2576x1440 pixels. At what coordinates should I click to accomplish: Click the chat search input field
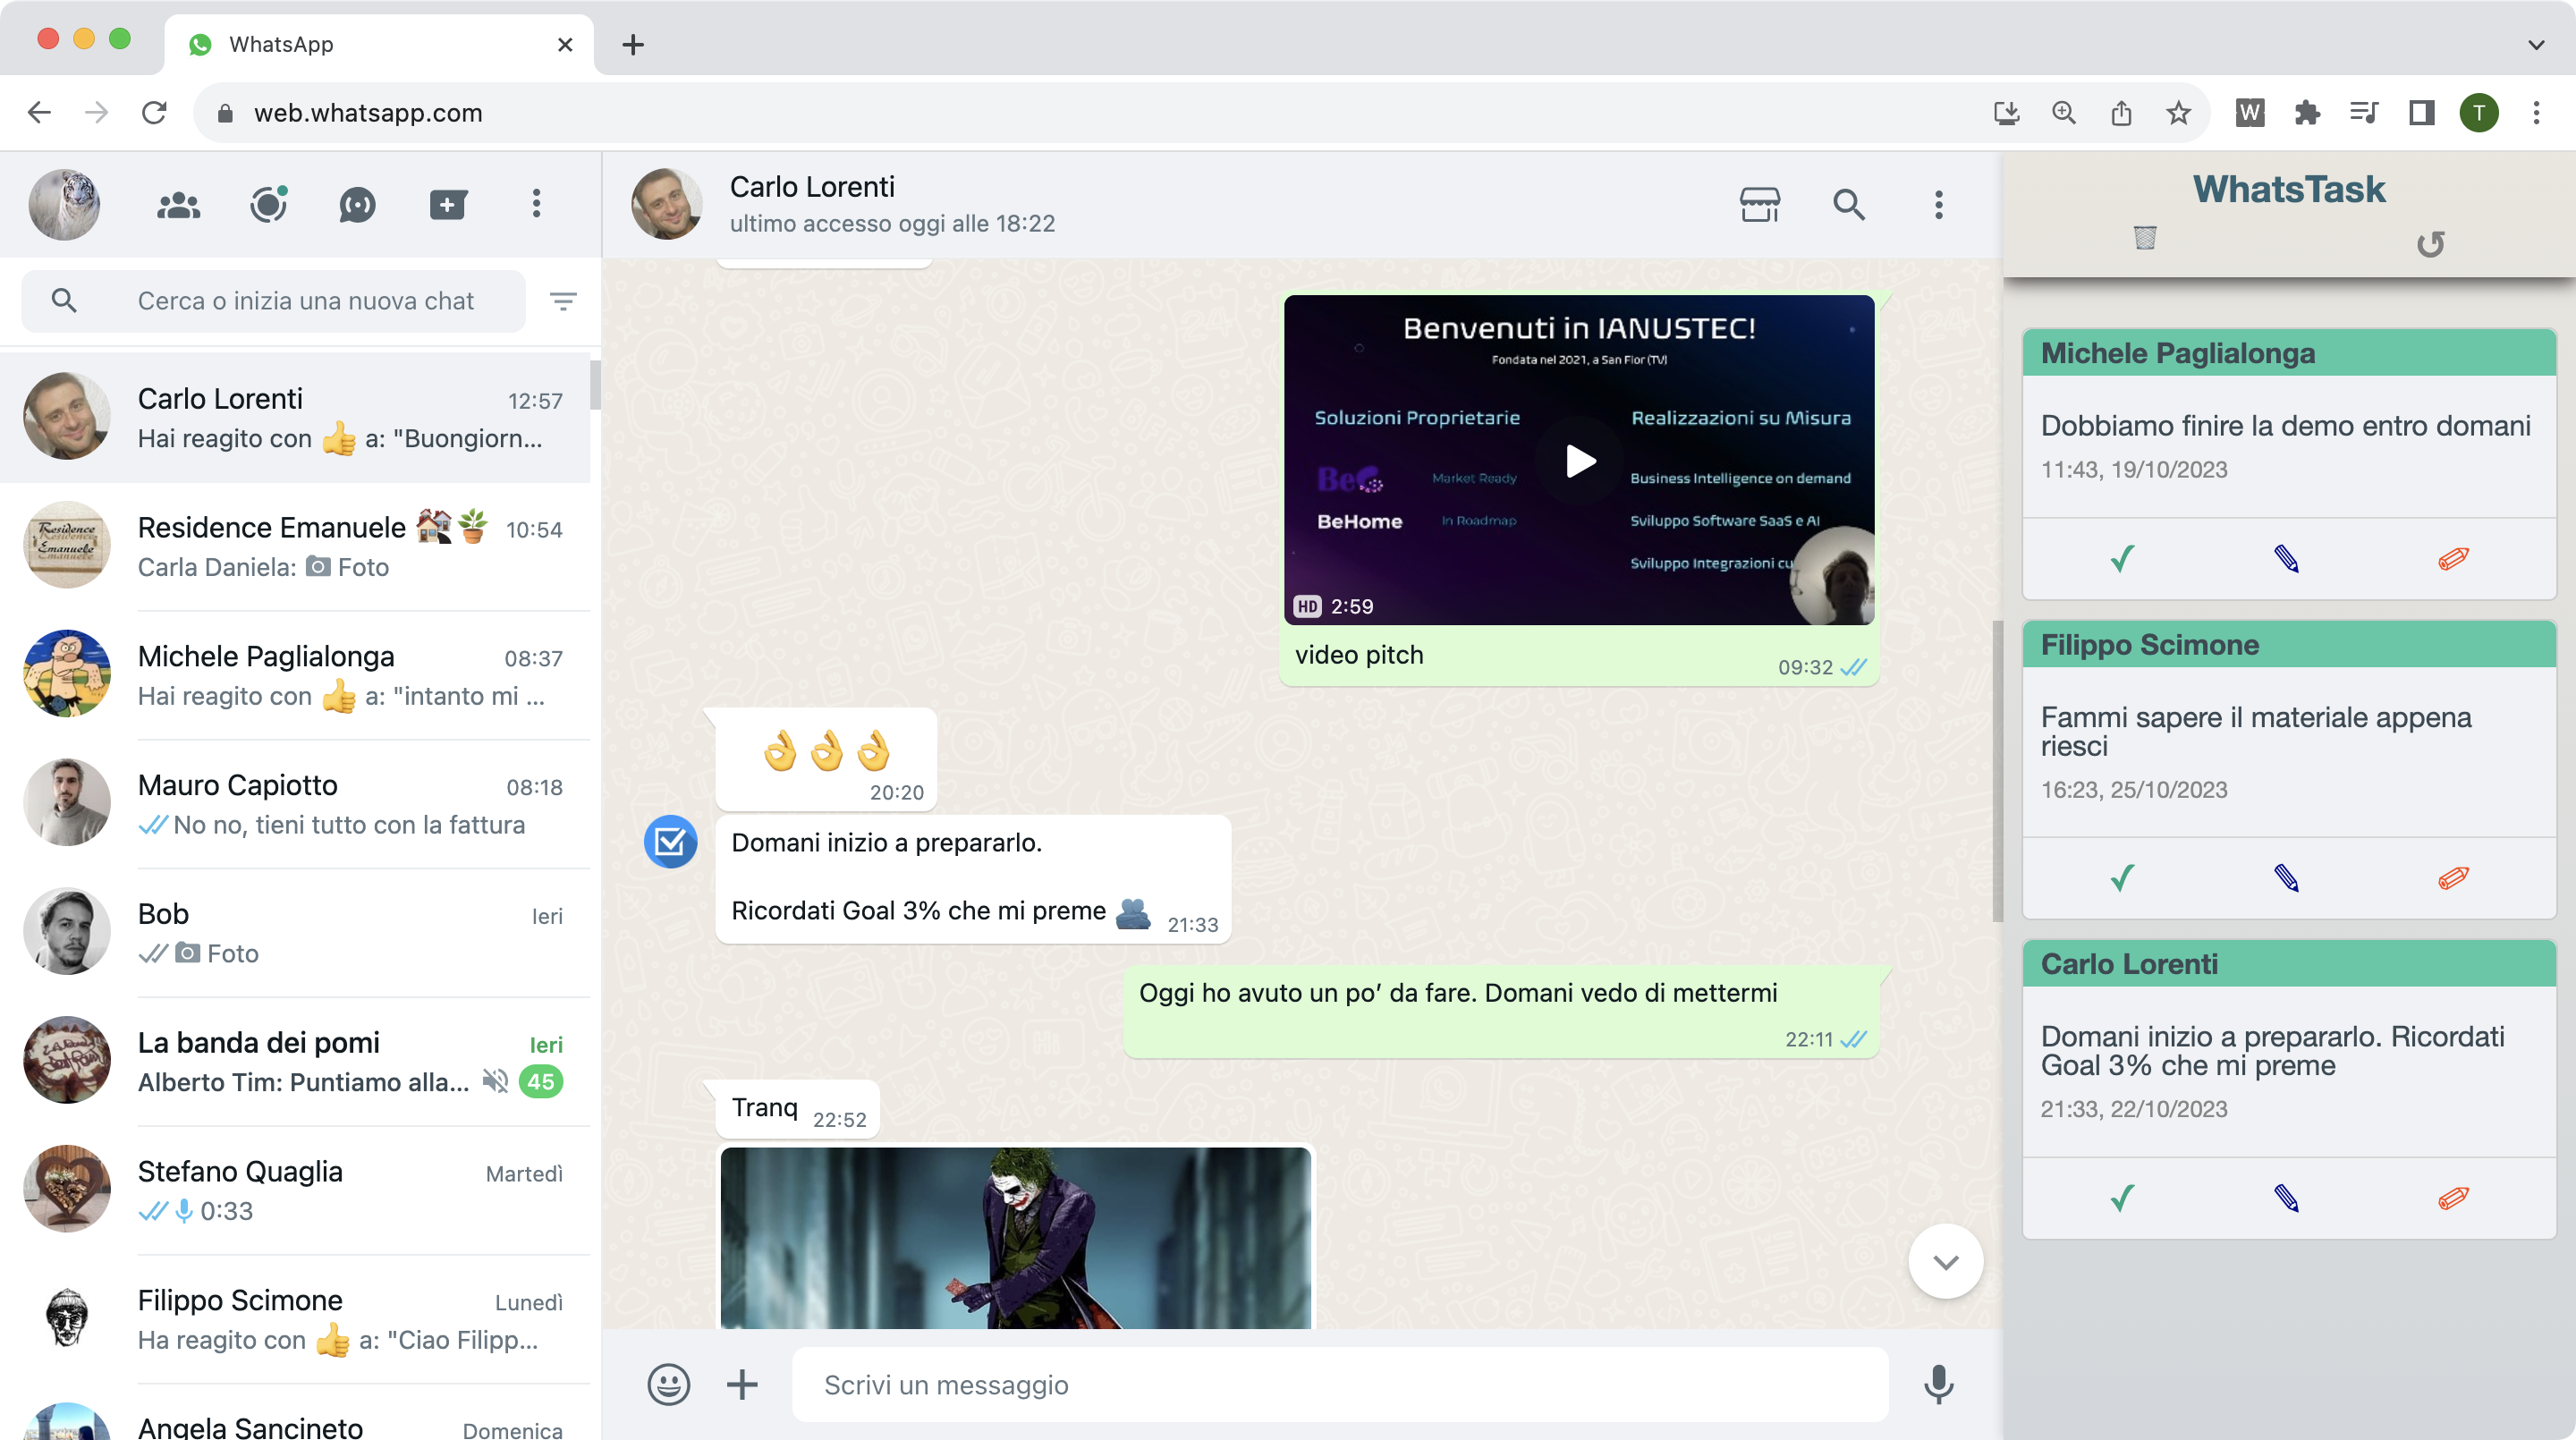[273, 301]
